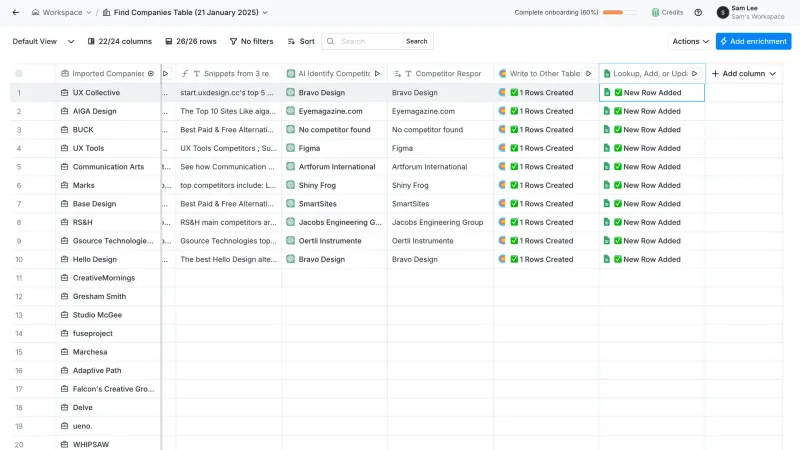Click AI icon next to Shiny Frog
The height and width of the screenshot is (450, 800).
290,185
